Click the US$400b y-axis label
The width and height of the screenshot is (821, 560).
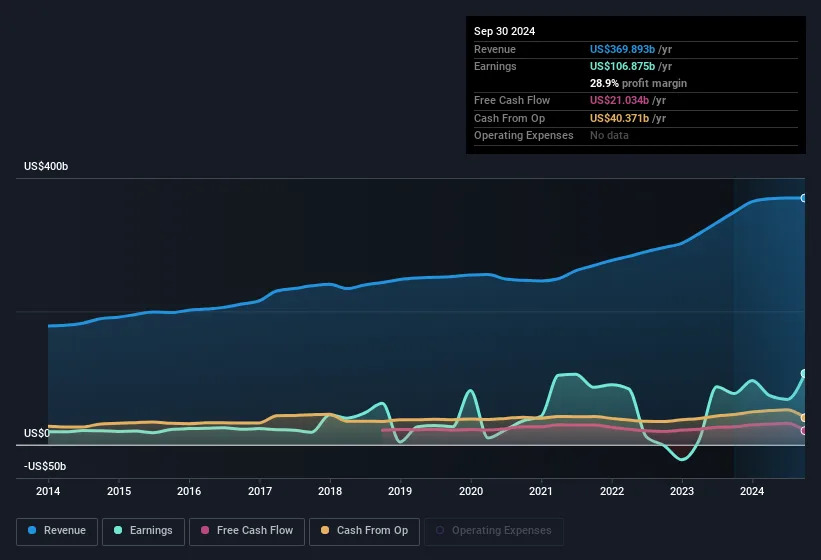point(46,166)
